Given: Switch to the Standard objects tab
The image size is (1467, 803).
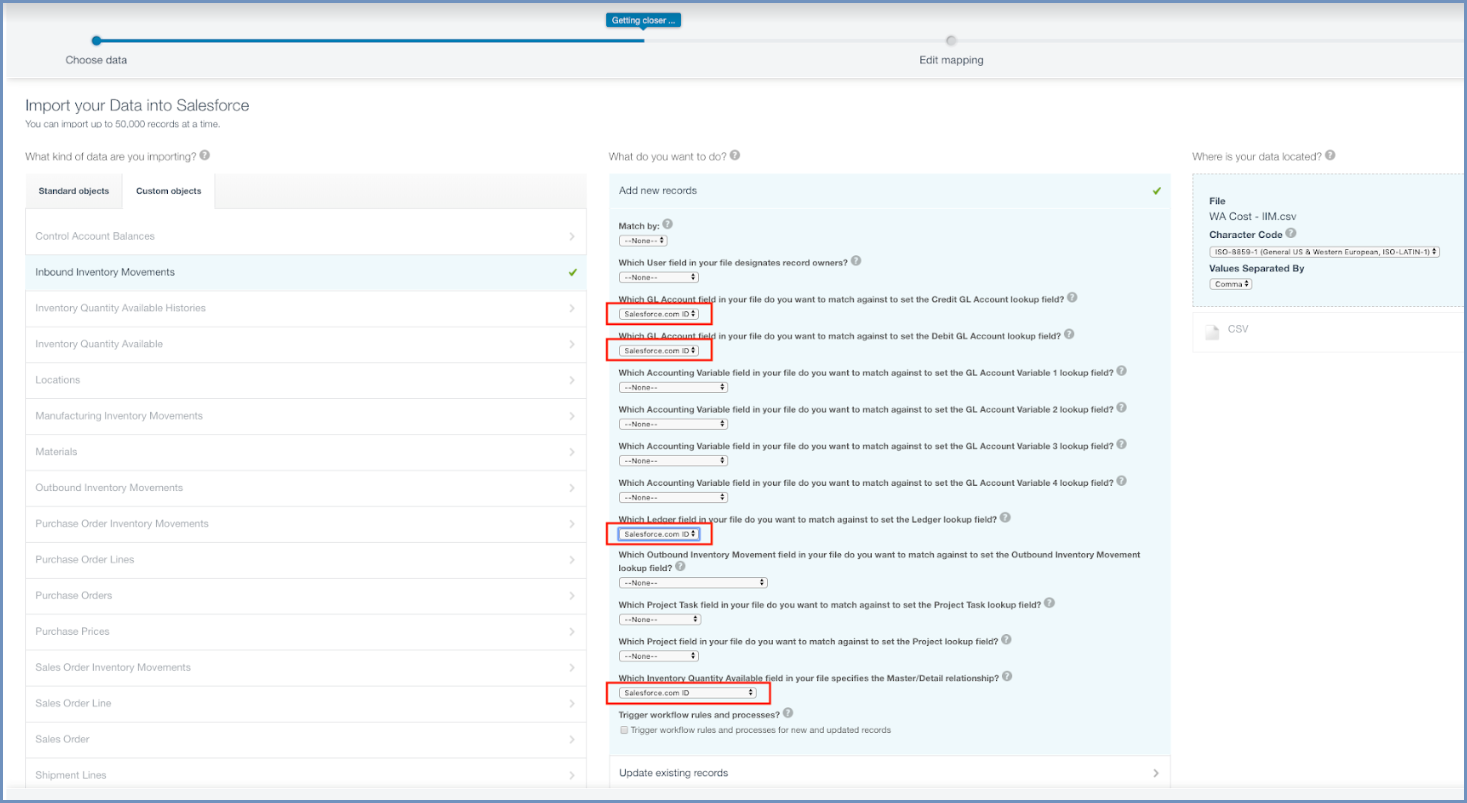Looking at the screenshot, I should 74,191.
